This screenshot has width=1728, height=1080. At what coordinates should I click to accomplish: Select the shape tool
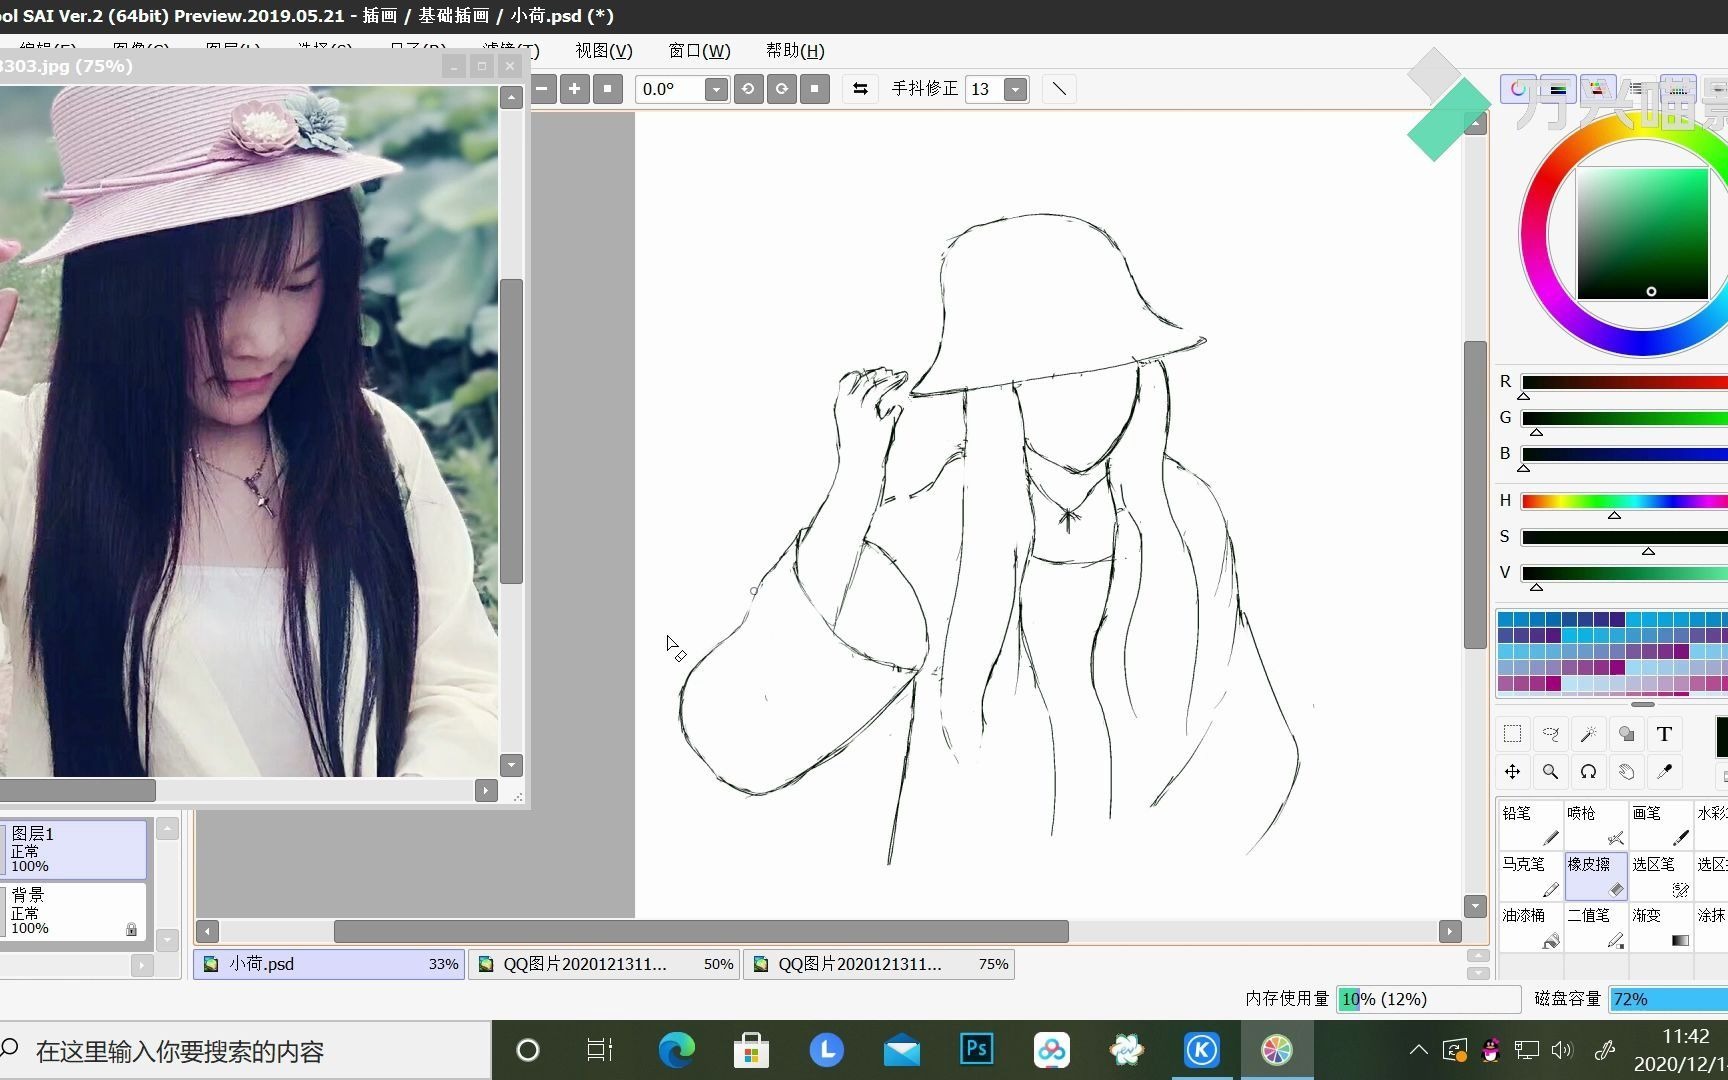[1626, 734]
